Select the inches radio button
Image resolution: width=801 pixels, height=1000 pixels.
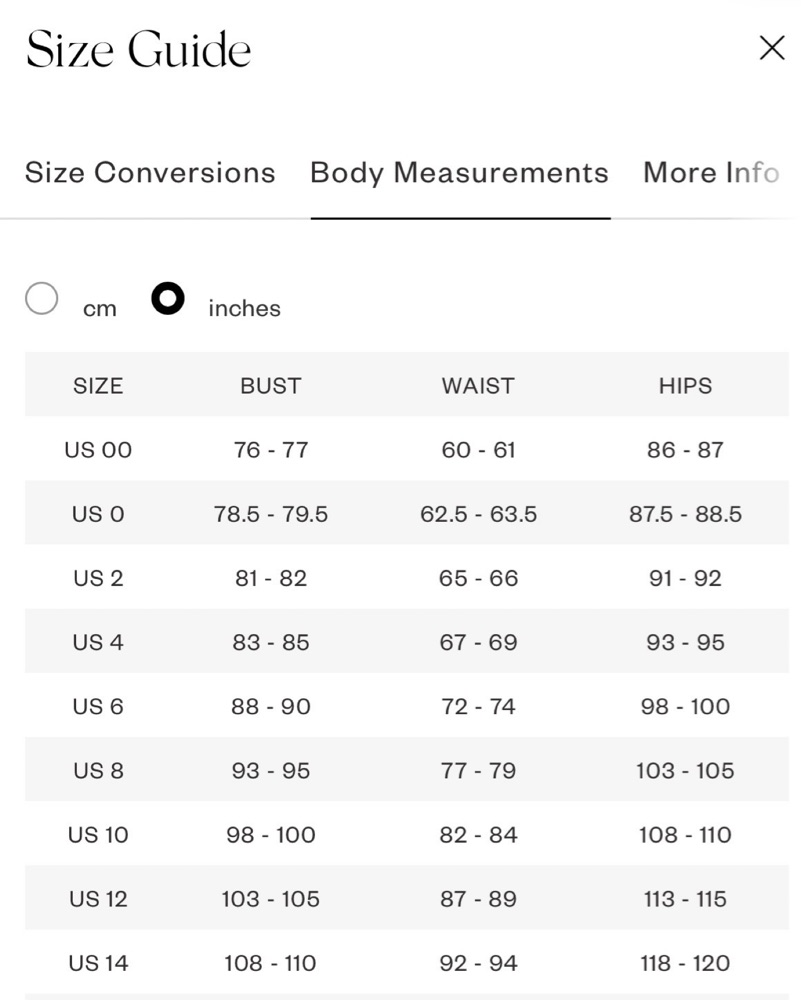tap(168, 298)
